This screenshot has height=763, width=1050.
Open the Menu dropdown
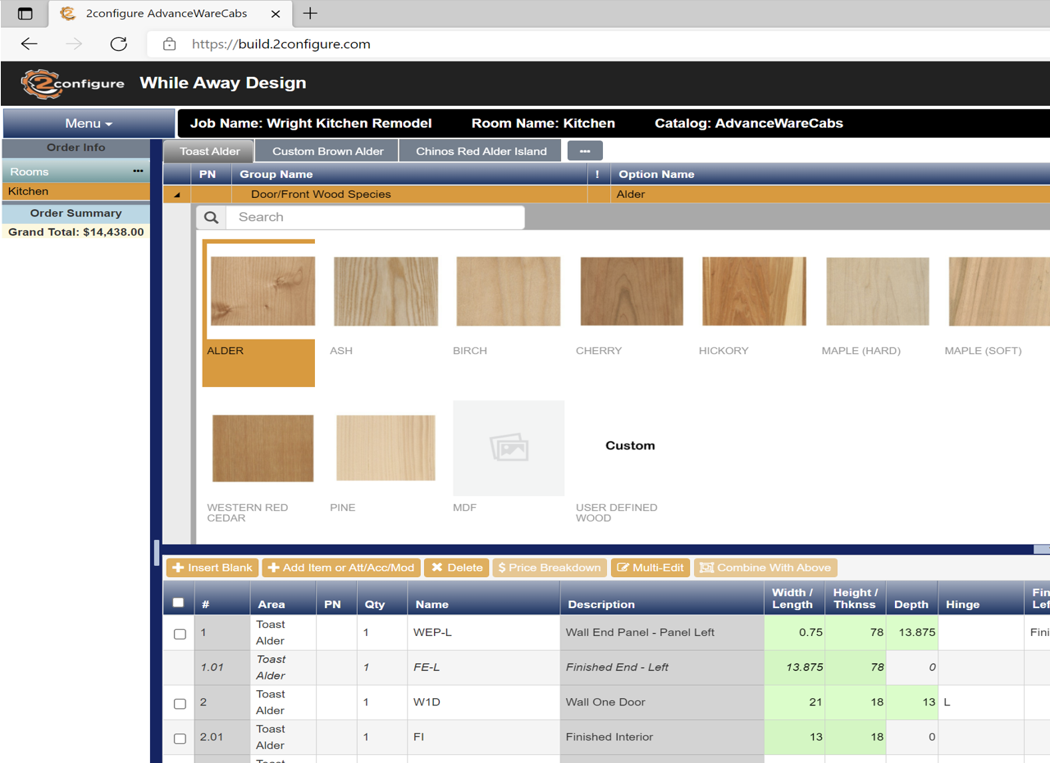click(88, 123)
